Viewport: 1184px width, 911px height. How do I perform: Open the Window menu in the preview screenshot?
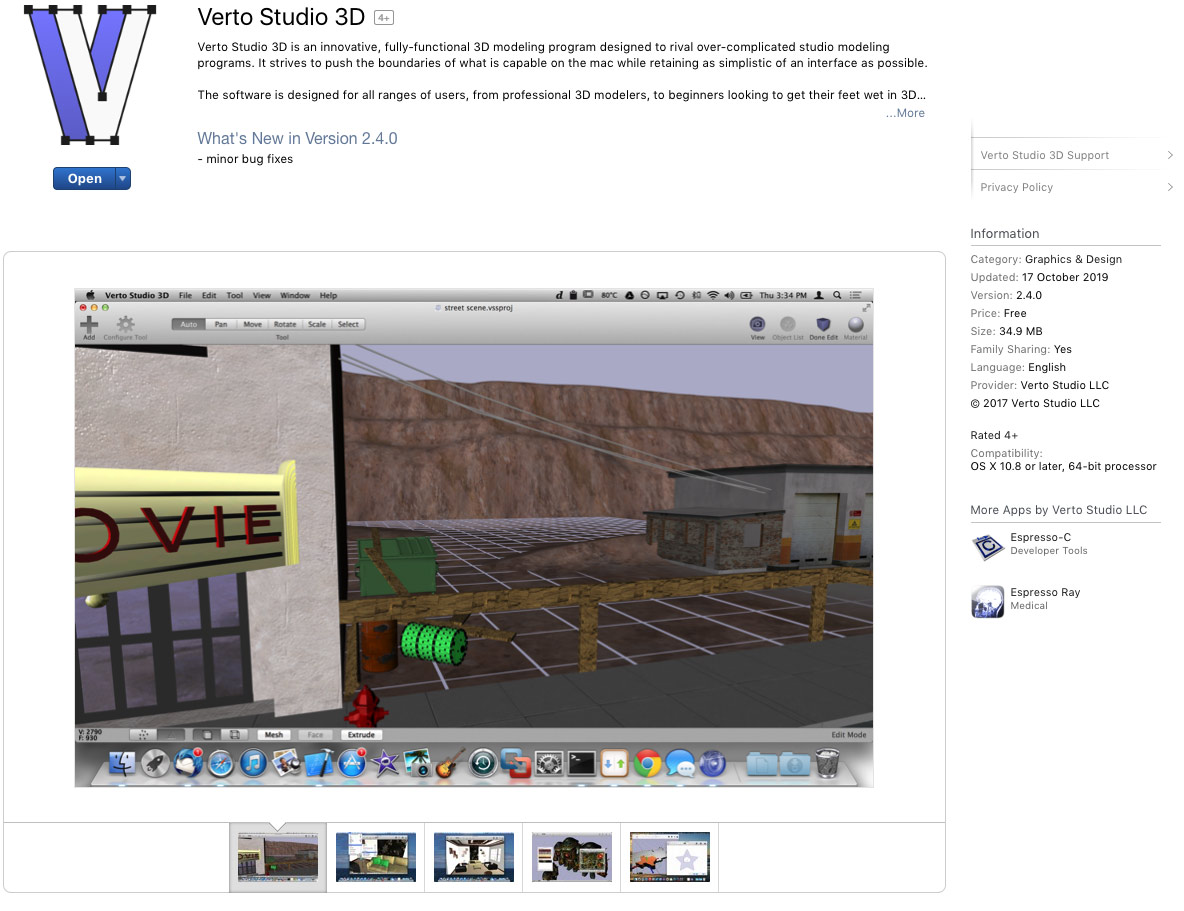point(295,295)
